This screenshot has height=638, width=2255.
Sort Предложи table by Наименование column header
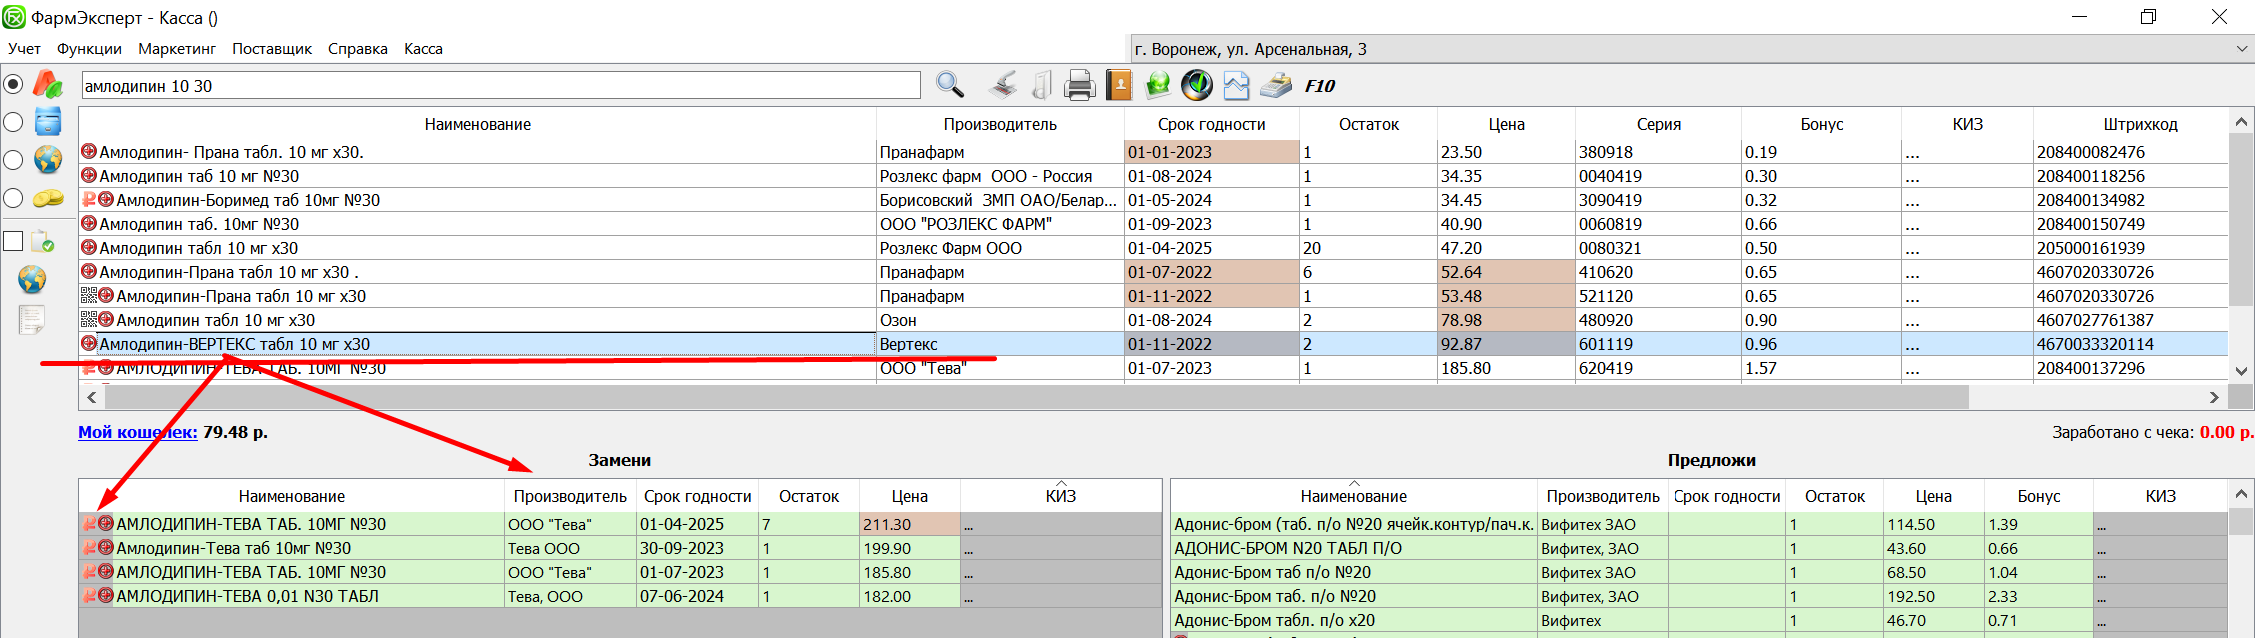click(1353, 496)
